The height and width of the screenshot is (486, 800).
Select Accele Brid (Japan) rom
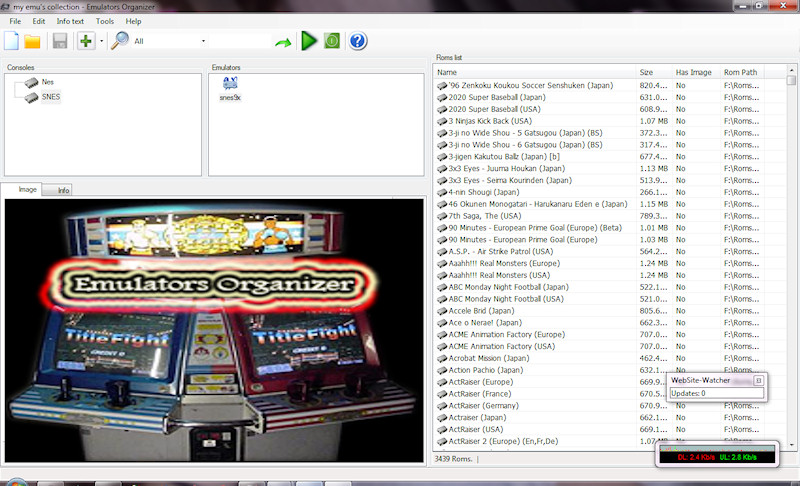click(x=481, y=311)
